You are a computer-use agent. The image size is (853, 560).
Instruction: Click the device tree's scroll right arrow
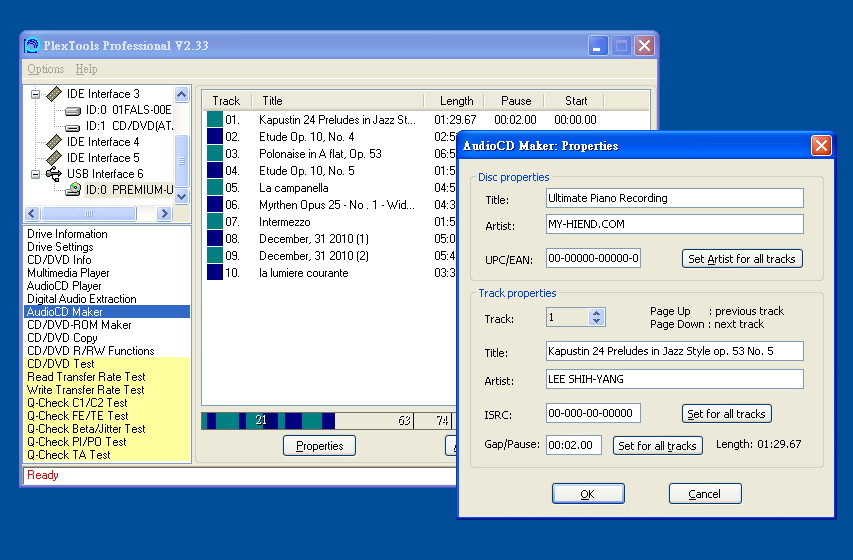(x=164, y=213)
